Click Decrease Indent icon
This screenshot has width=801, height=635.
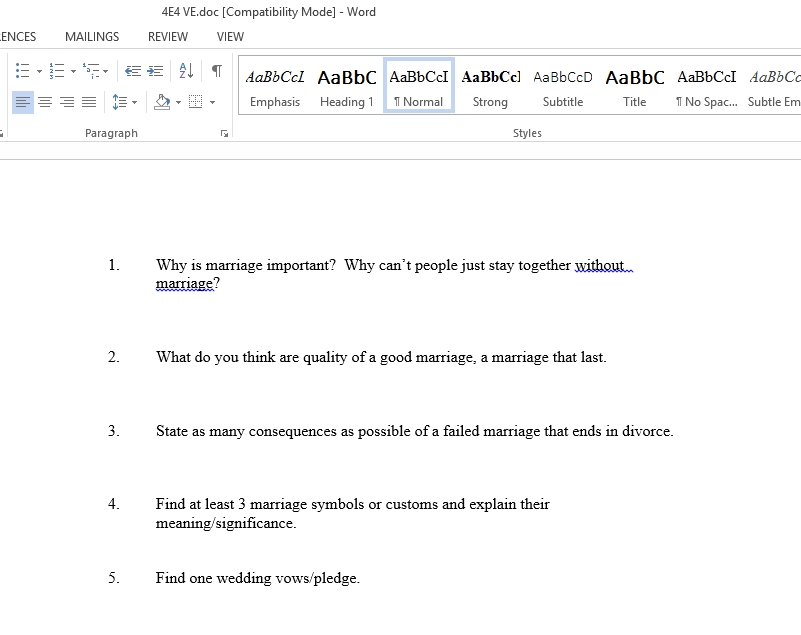pyautogui.click(x=133, y=70)
